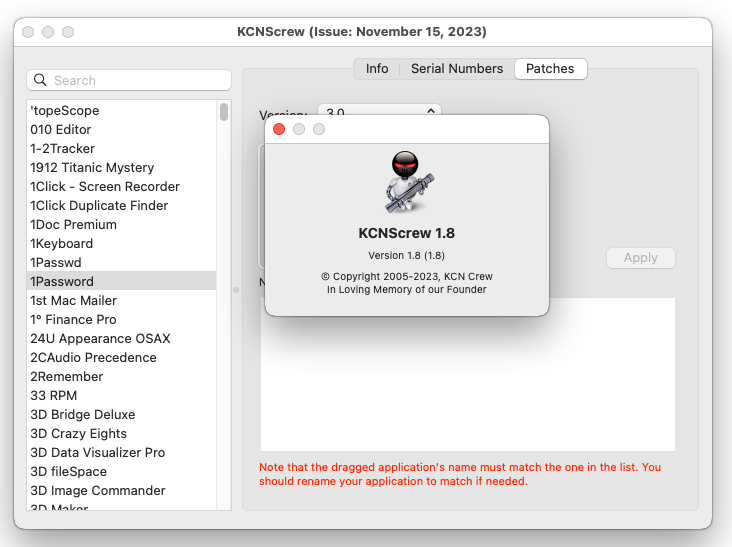
Task: Click the KCNScrew robot icon in About dialog
Action: tap(408, 182)
